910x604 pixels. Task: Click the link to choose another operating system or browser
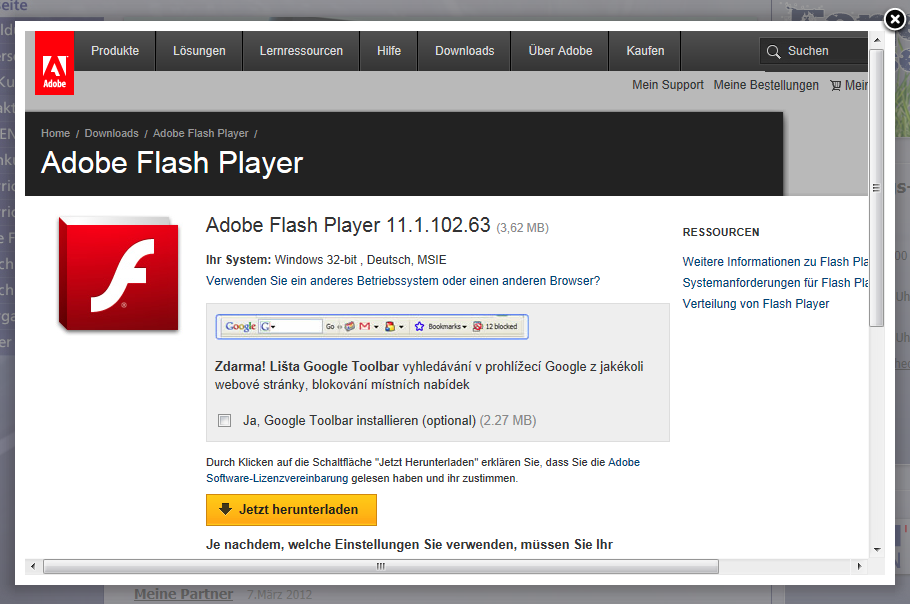coord(403,281)
